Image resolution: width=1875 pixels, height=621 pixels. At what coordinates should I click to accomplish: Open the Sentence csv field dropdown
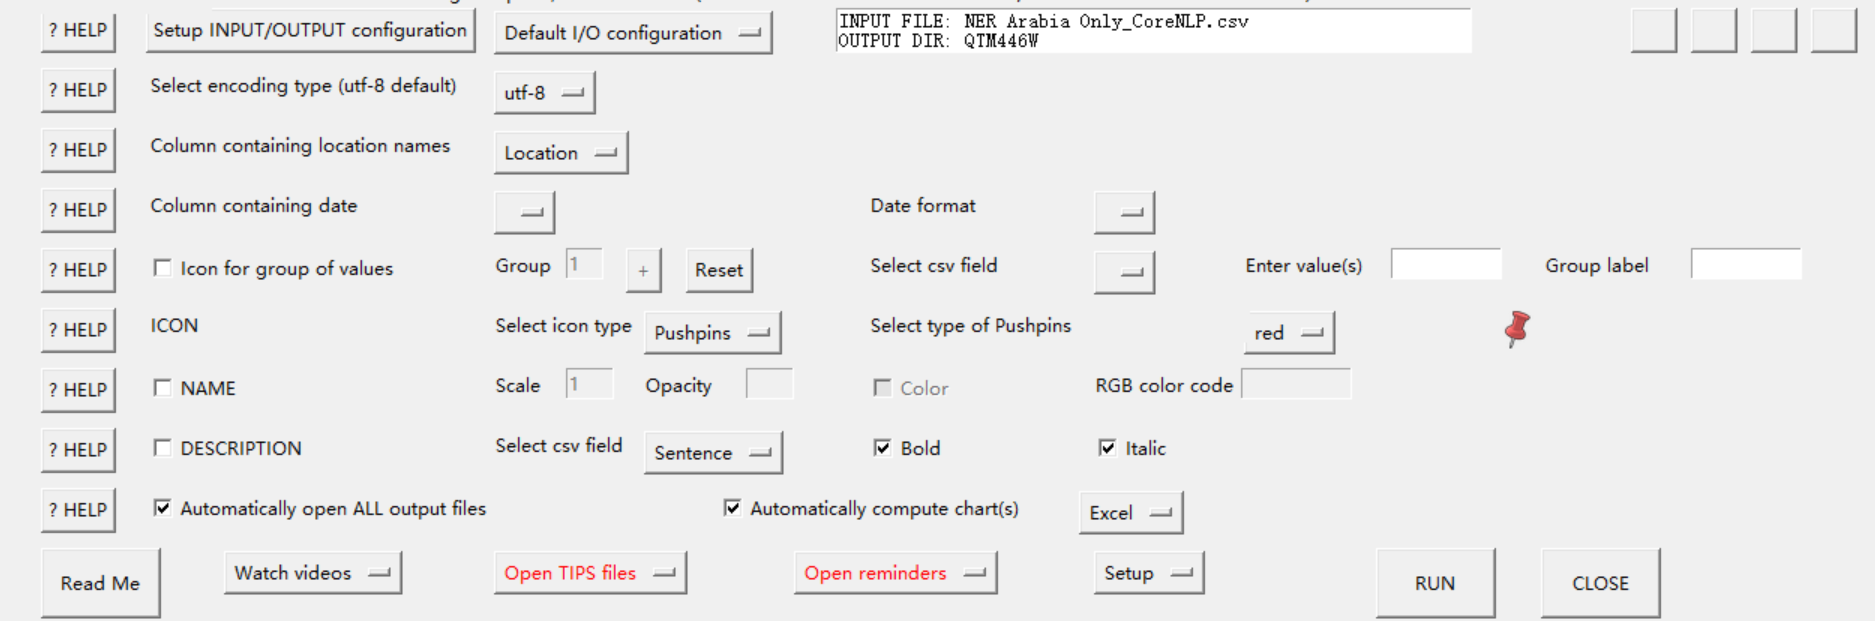(713, 452)
